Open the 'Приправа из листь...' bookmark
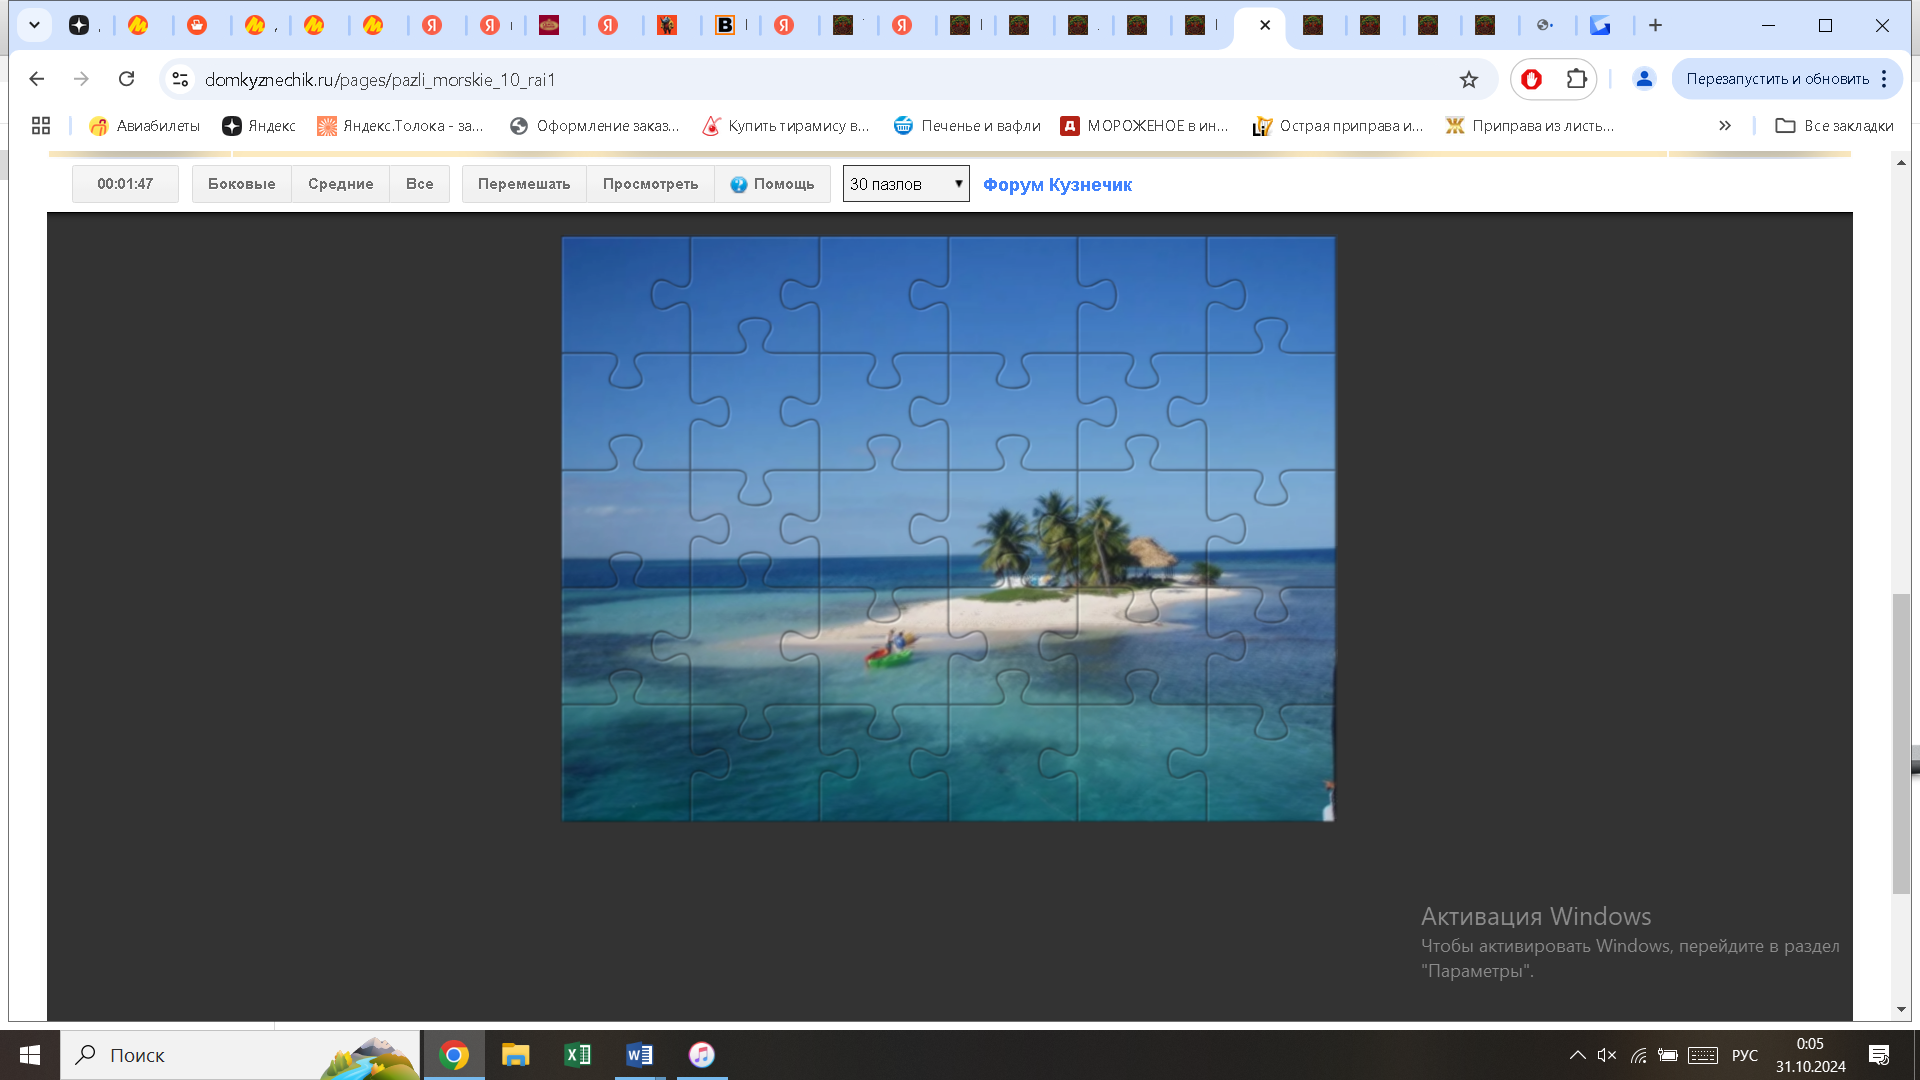This screenshot has height=1080, width=1920. (1530, 126)
